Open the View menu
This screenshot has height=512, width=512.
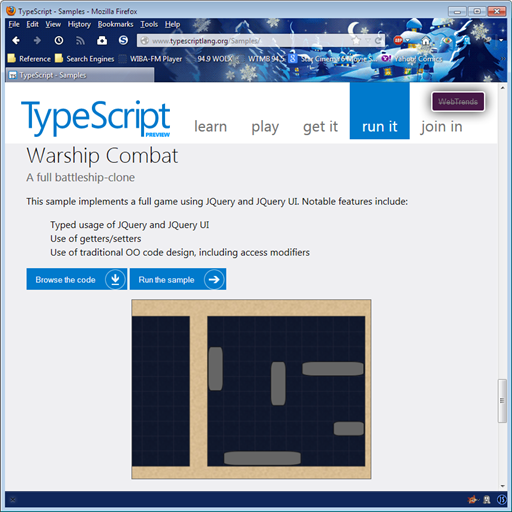[53, 24]
